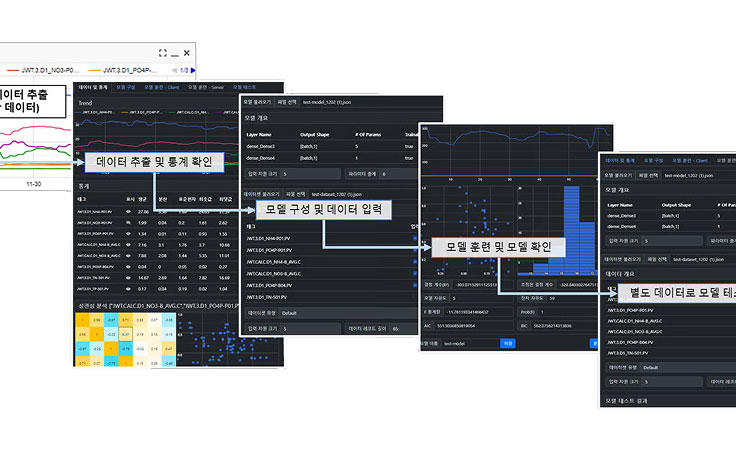Click the fullscreen icon in the chart window
The height and width of the screenshot is (460, 736).
point(160,51)
